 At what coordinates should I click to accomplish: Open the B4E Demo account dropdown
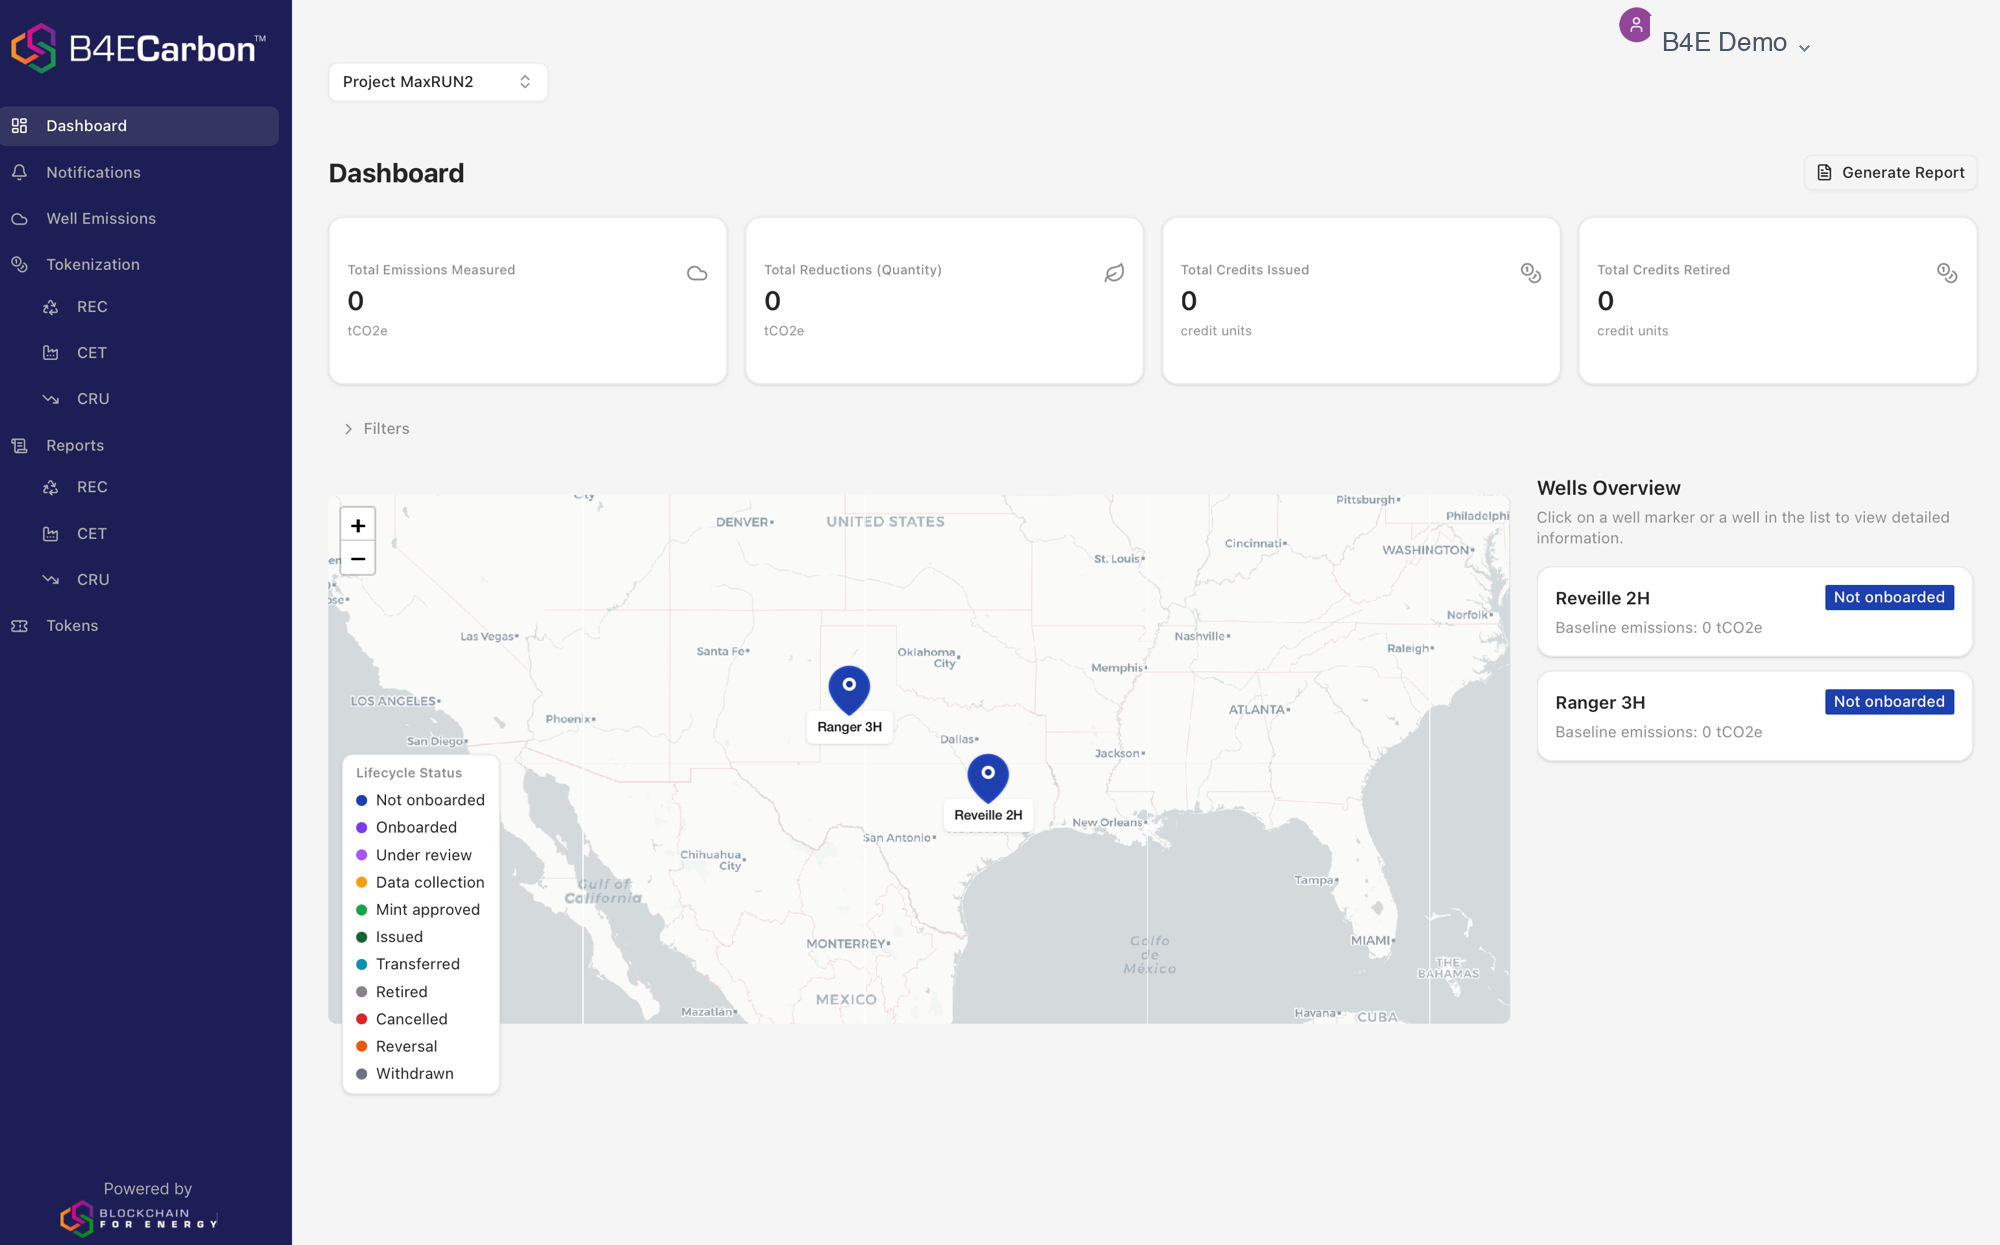1736,43
